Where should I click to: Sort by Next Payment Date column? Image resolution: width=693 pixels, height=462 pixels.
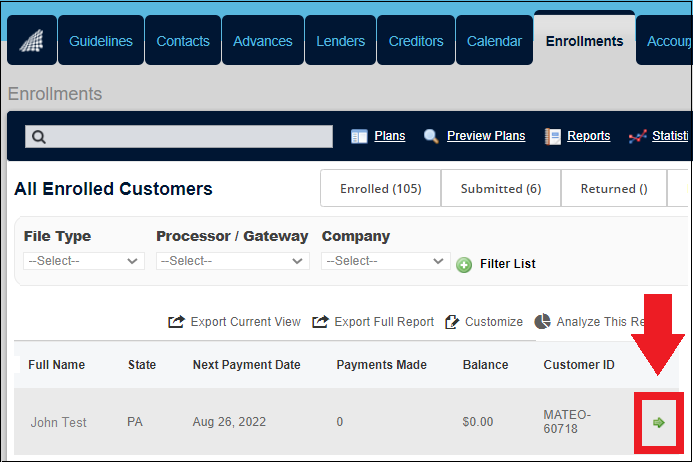tap(246, 365)
